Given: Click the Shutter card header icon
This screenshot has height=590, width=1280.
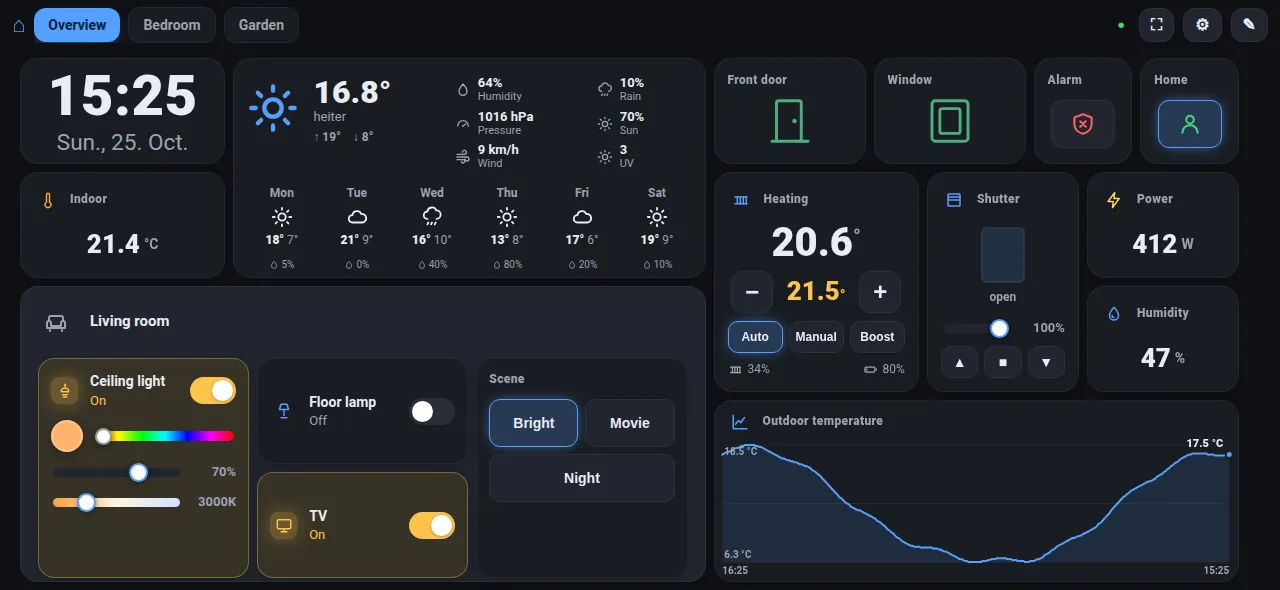Looking at the screenshot, I should (x=954, y=200).
